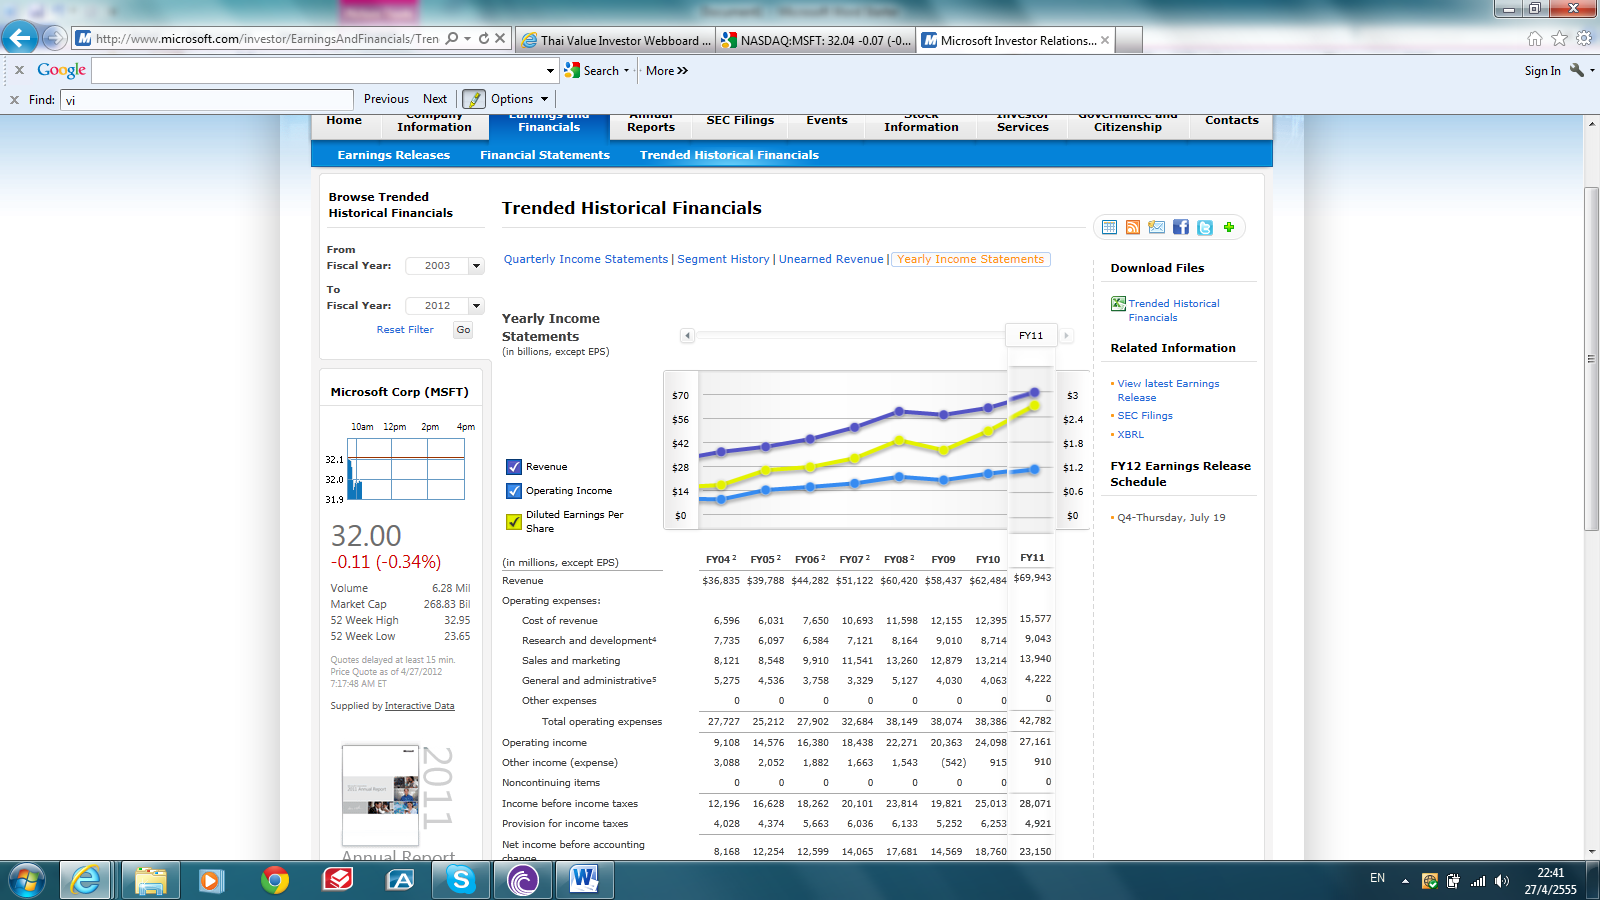Viewport: 1600px width, 900px height.
Task: Open the To Fiscal Year dropdown
Action: pos(476,306)
